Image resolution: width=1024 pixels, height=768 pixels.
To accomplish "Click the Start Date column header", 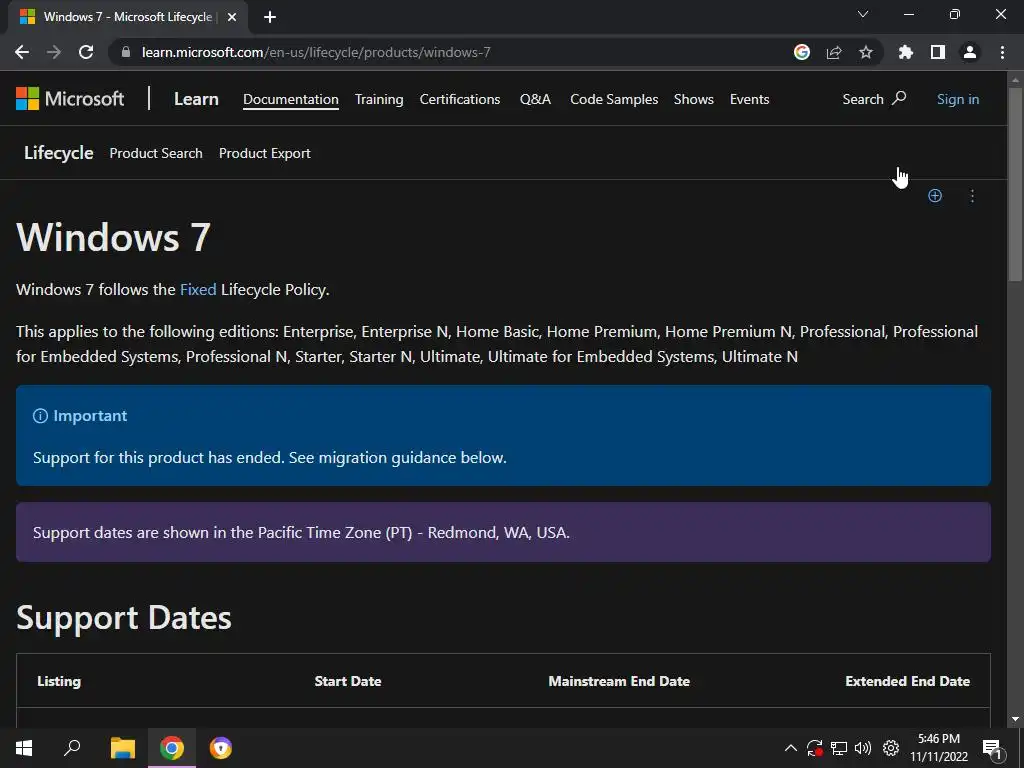I will pos(347,681).
